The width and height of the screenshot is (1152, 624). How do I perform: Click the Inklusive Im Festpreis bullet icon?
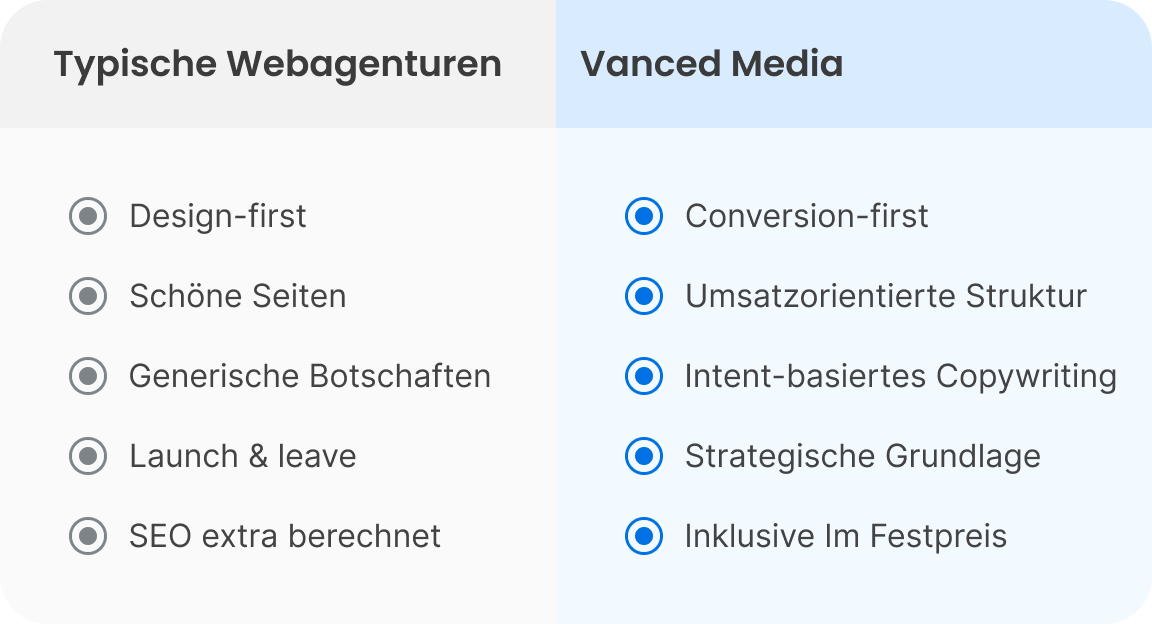tap(644, 536)
